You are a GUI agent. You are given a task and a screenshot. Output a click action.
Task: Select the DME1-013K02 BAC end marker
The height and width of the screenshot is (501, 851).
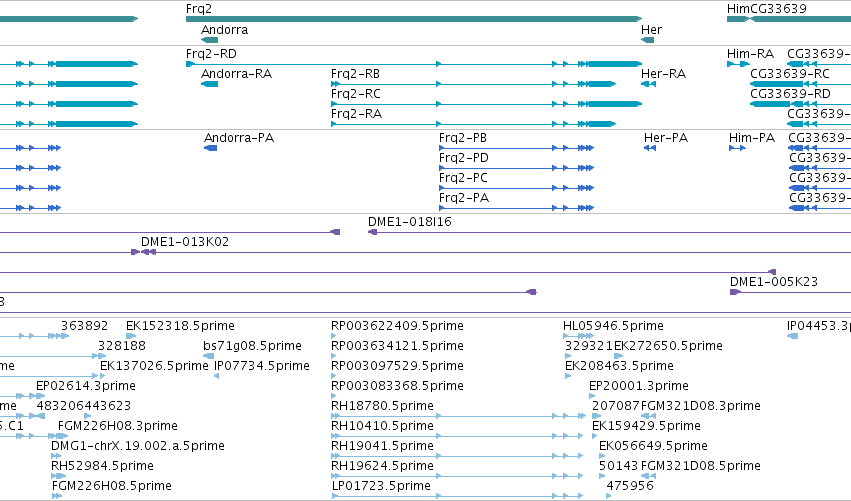click(x=144, y=252)
